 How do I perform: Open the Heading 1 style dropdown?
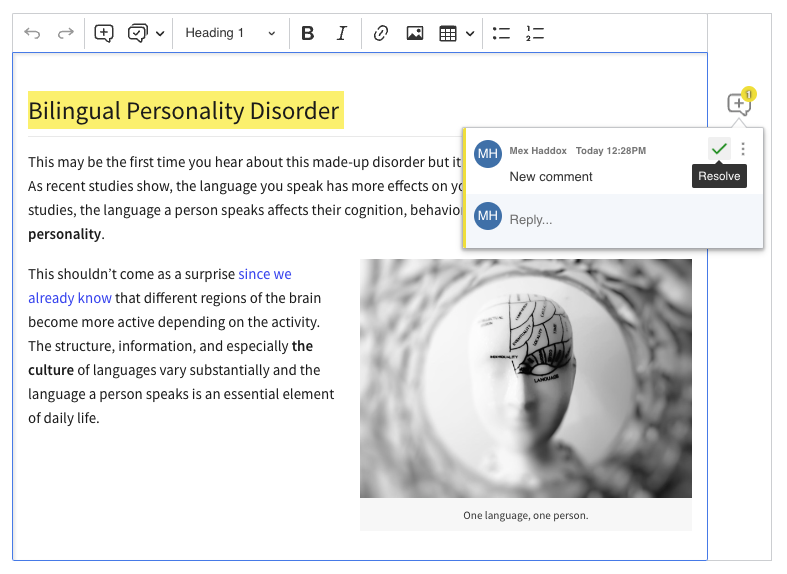tap(230, 33)
